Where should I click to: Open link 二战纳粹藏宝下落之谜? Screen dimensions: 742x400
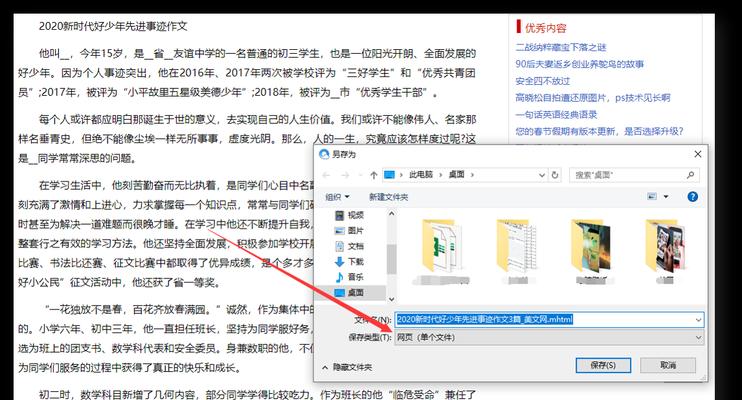point(560,47)
